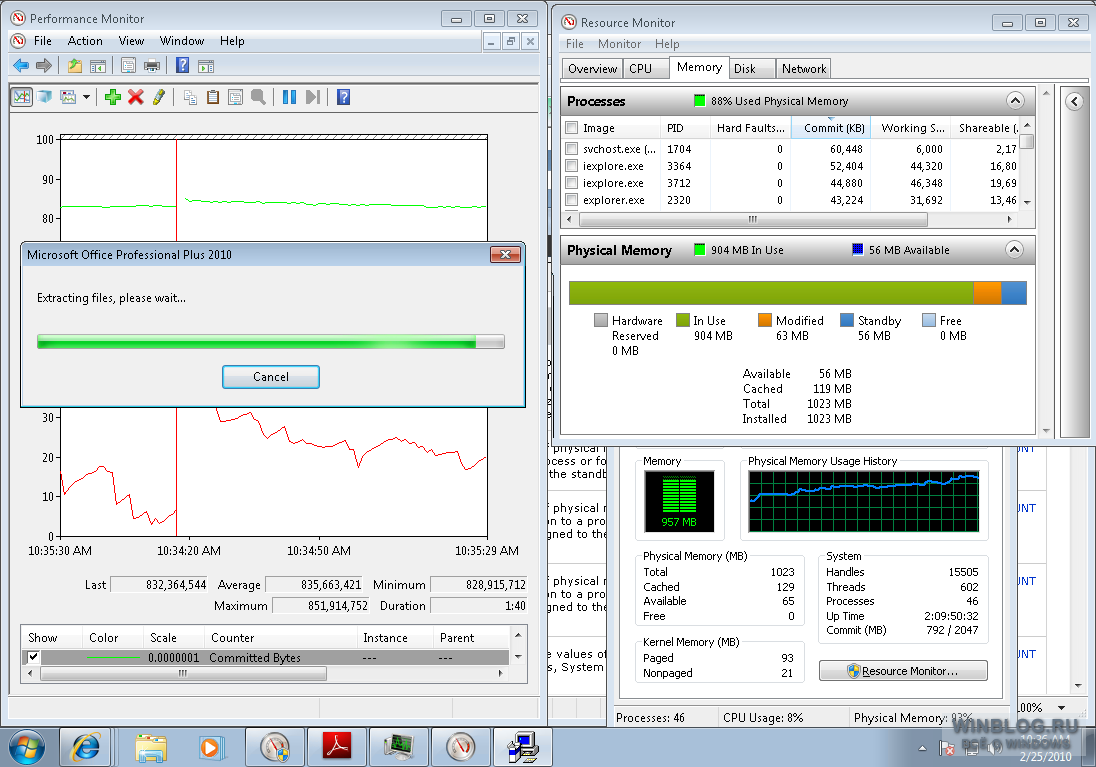The height and width of the screenshot is (767, 1096).
Task: Open the File menu in Performance Monitor
Action: click(x=43, y=41)
